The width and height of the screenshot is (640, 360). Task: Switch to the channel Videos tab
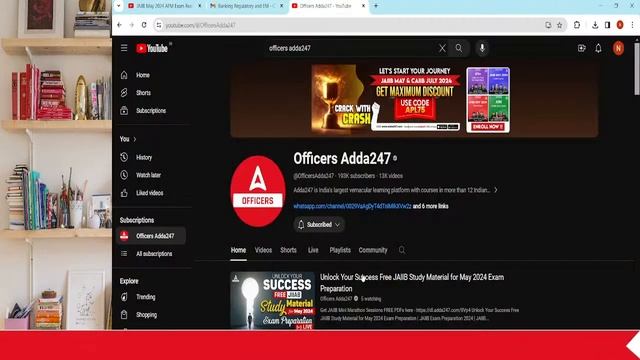[x=263, y=250]
